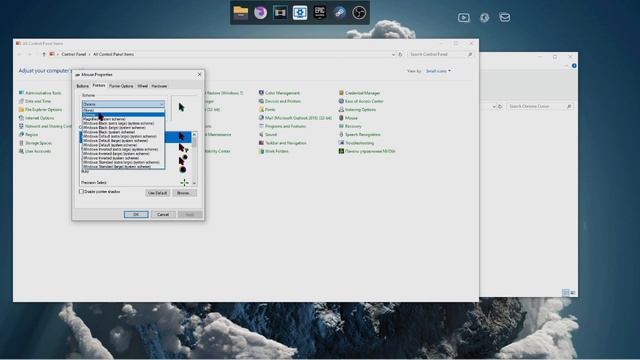The image size is (640, 360).
Task: Open Indexing Options
Action: [x=358, y=109]
